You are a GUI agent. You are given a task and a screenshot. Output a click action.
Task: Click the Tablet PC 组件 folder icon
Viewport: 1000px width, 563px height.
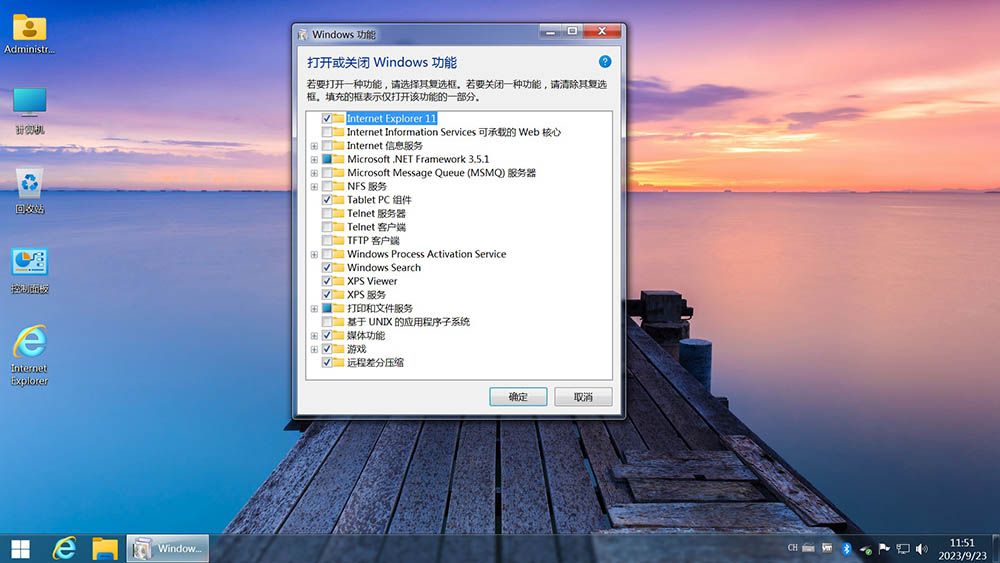click(x=339, y=200)
